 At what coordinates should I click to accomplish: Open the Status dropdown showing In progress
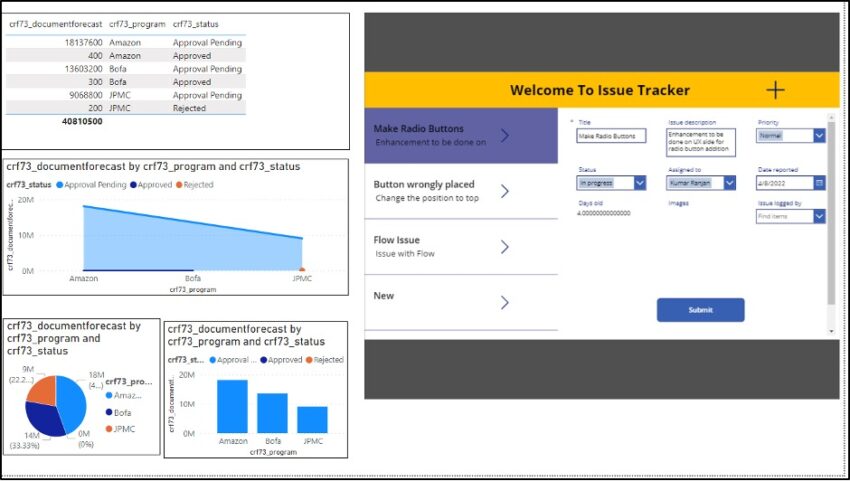coord(640,183)
